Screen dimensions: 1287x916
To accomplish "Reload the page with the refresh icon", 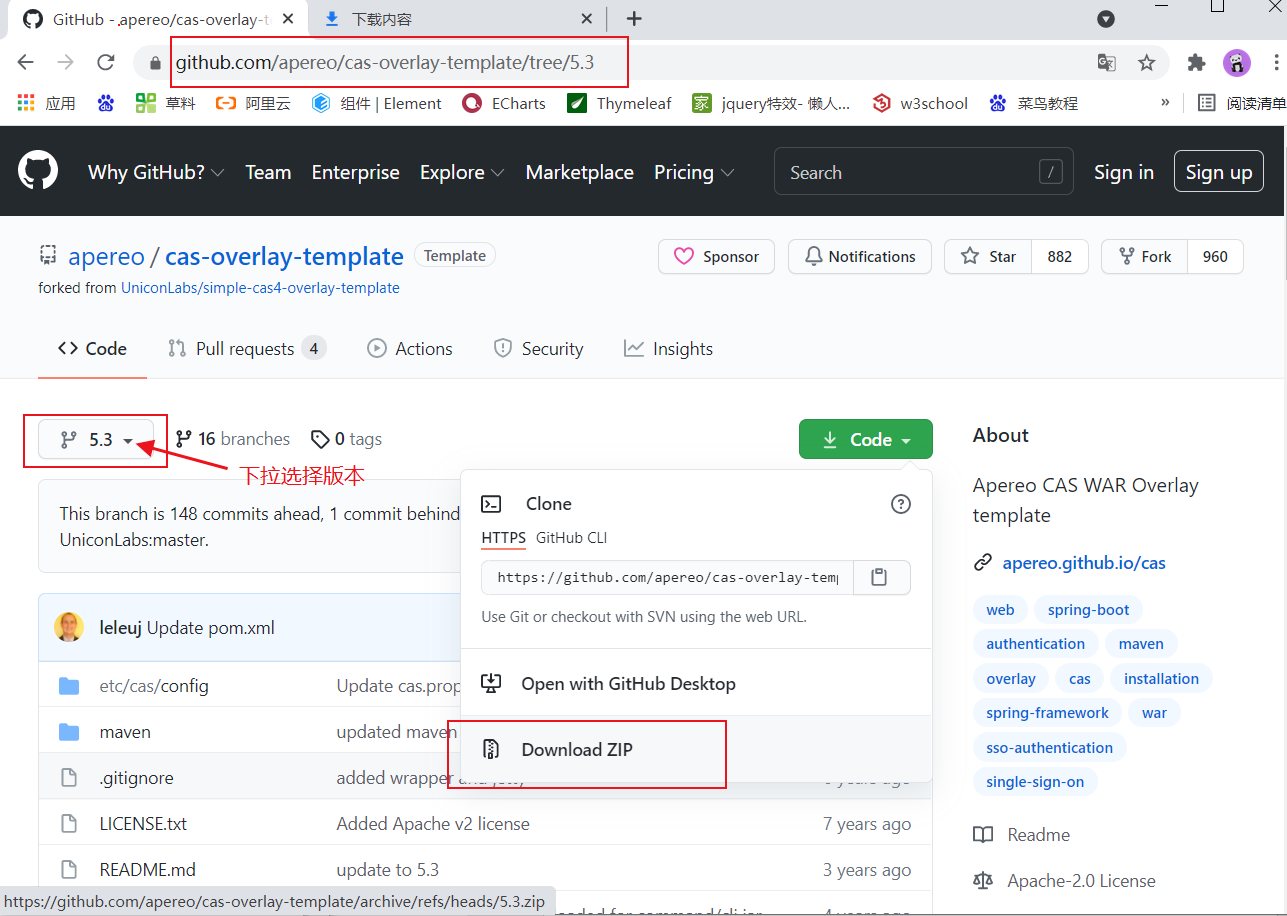I will click(x=106, y=63).
